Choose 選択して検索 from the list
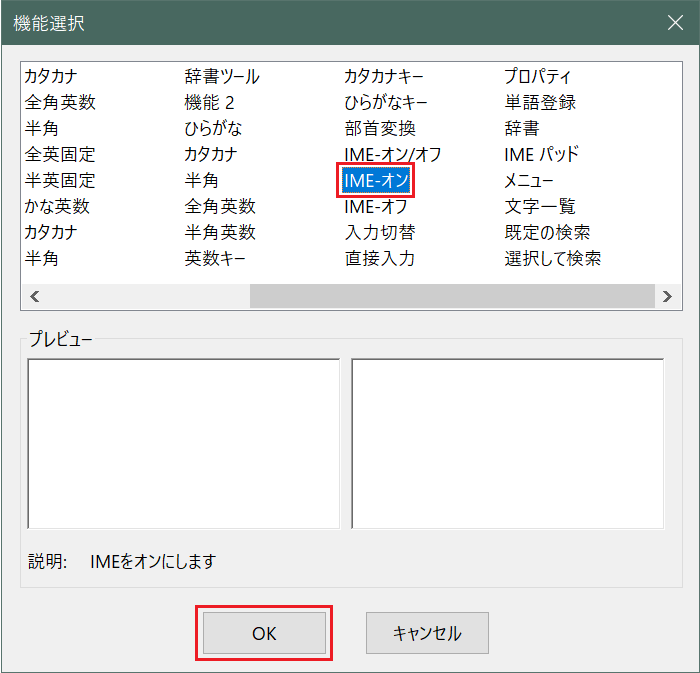 pyautogui.click(x=553, y=258)
